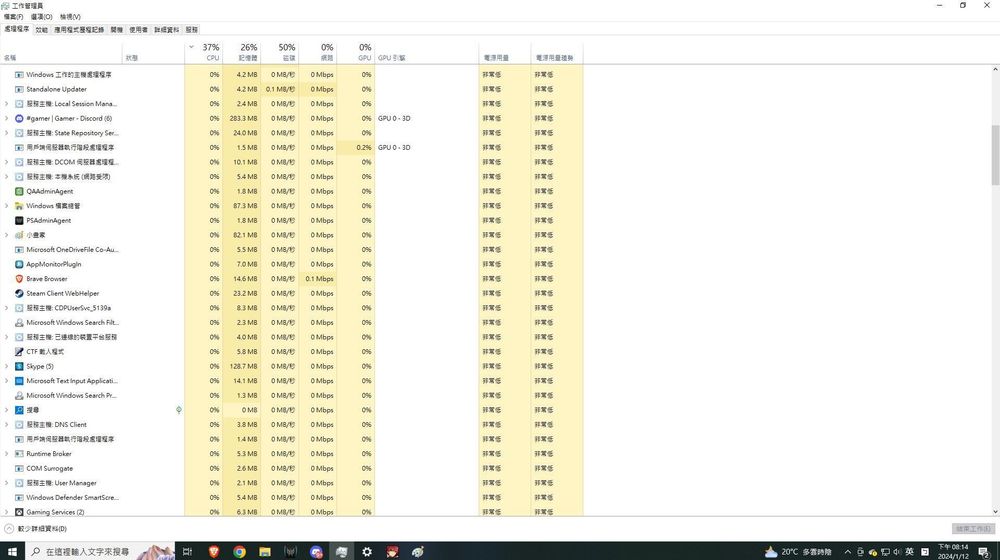Expand the Skype (5) process group
Image resolution: width=1000 pixels, height=560 pixels.
(6, 366)
